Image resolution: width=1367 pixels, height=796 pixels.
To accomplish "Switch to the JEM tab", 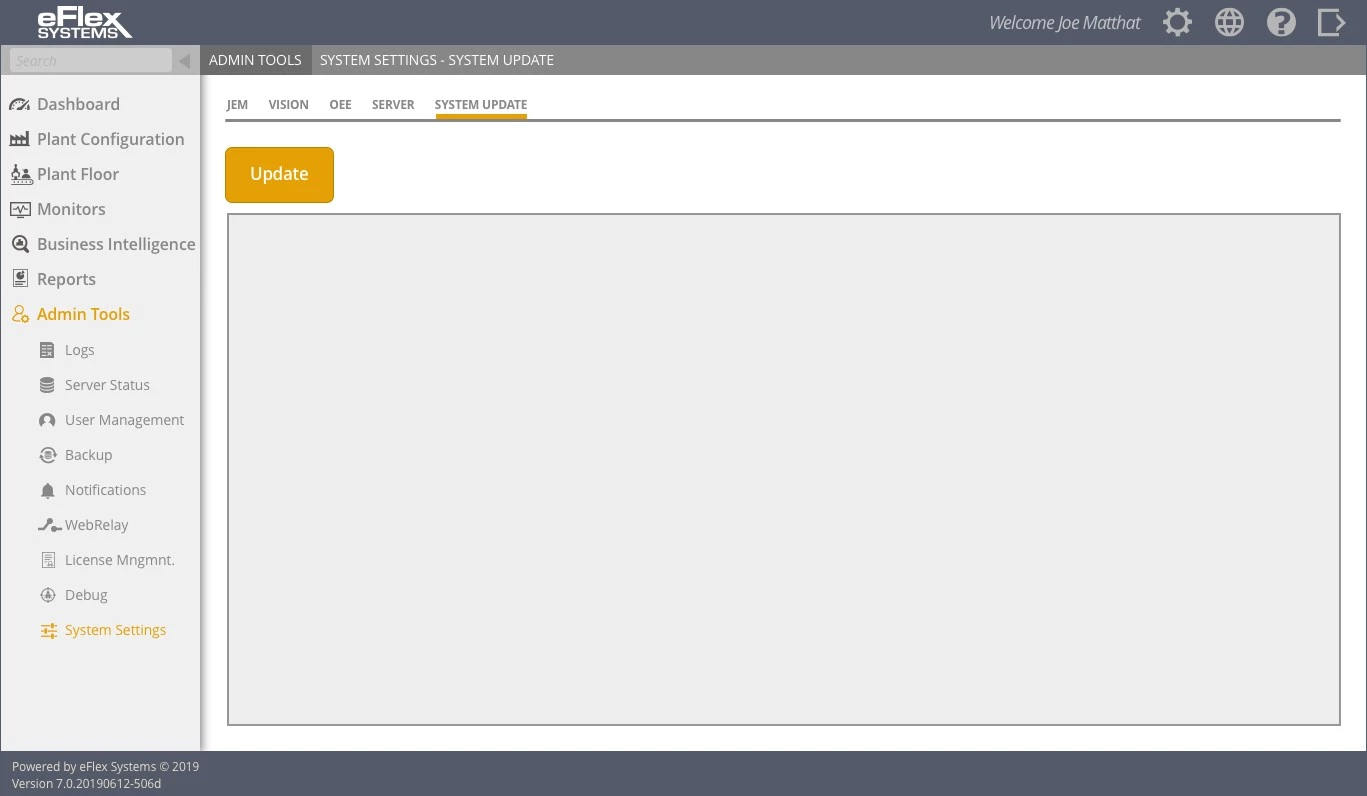I will point(237,104).
